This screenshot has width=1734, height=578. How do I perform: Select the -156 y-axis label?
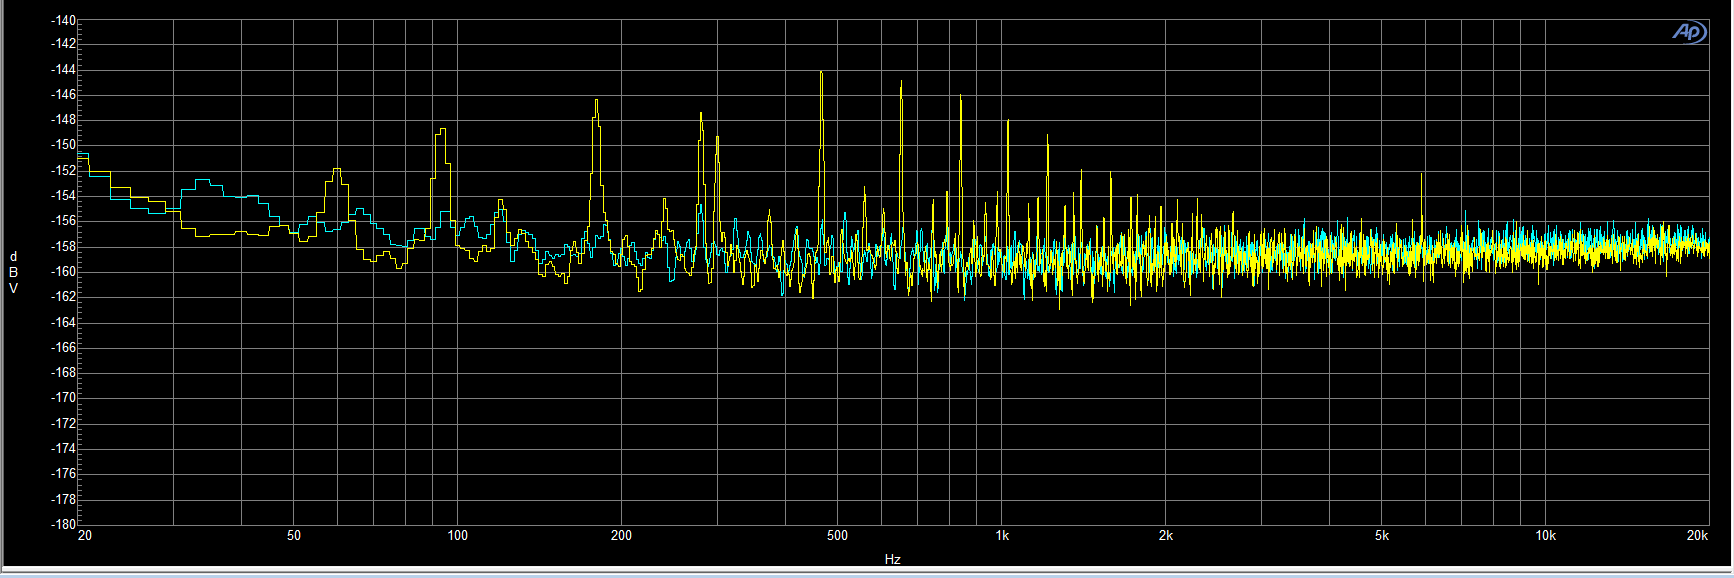63,220
